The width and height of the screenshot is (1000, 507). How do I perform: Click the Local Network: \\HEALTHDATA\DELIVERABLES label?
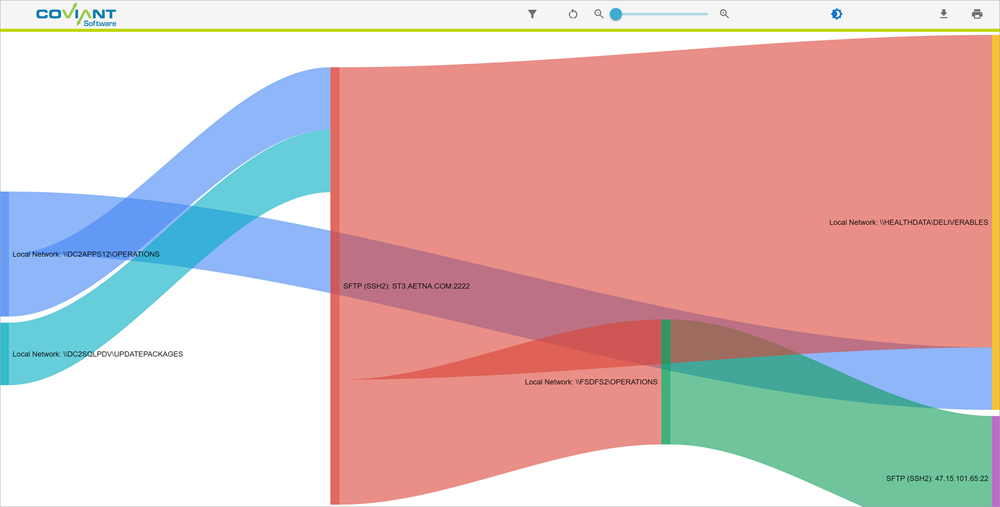pyautogui.click(x=908, y=222)
